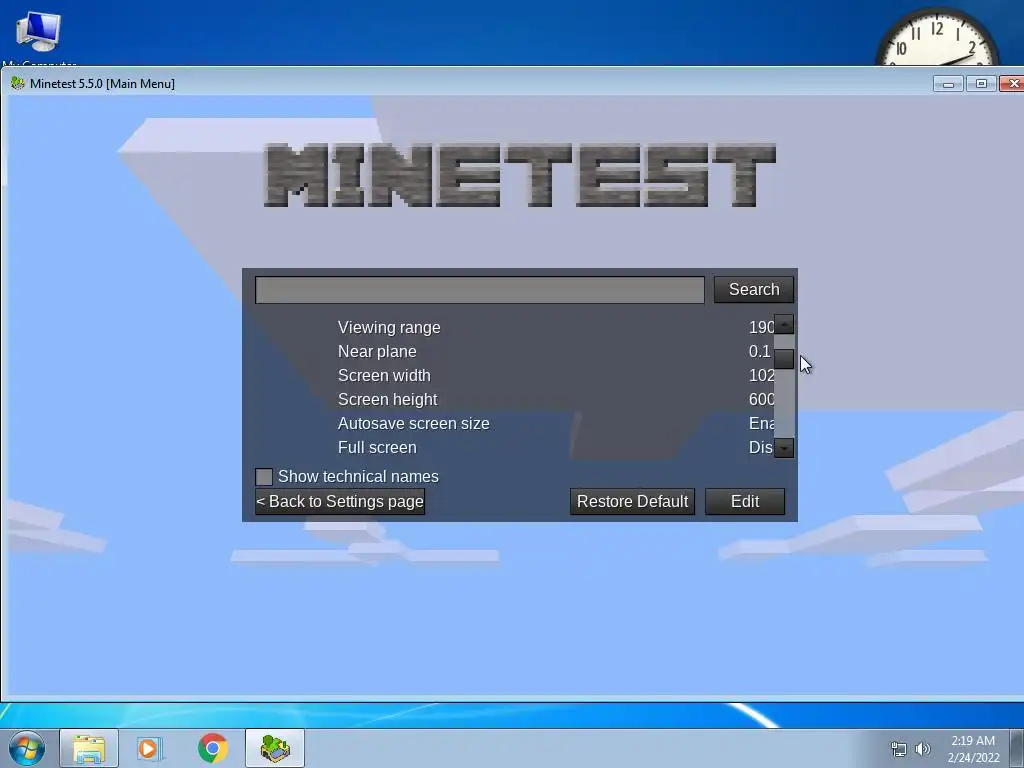The height and width of the screenshot is (768, 1024).
Task: Click the taskbar date and time
Action: tap(973, 749)
